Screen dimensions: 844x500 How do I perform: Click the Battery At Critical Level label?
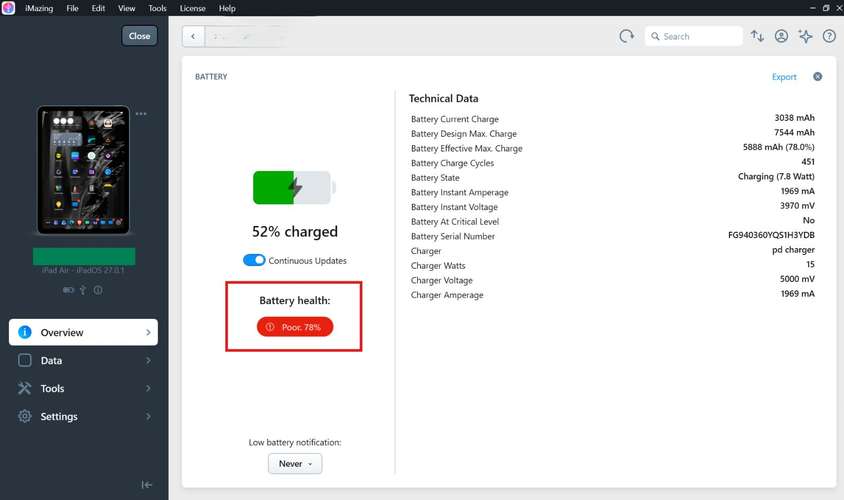coord(455,222)
